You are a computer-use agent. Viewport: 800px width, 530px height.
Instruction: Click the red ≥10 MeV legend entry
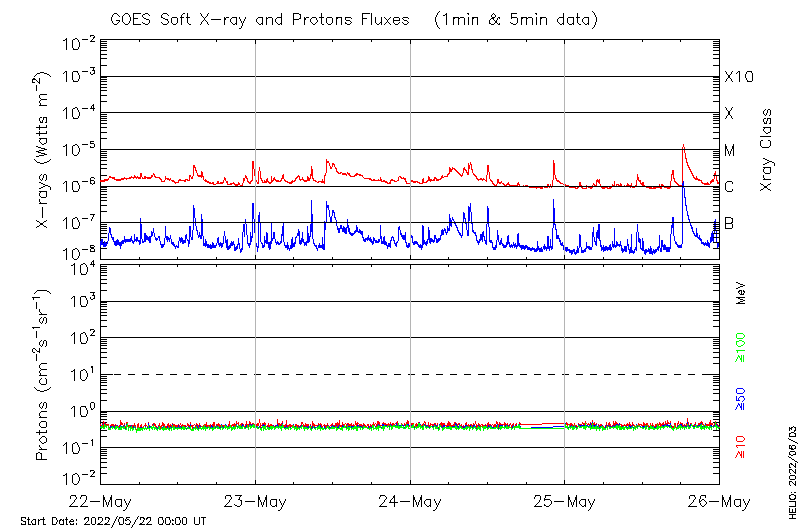742,446
